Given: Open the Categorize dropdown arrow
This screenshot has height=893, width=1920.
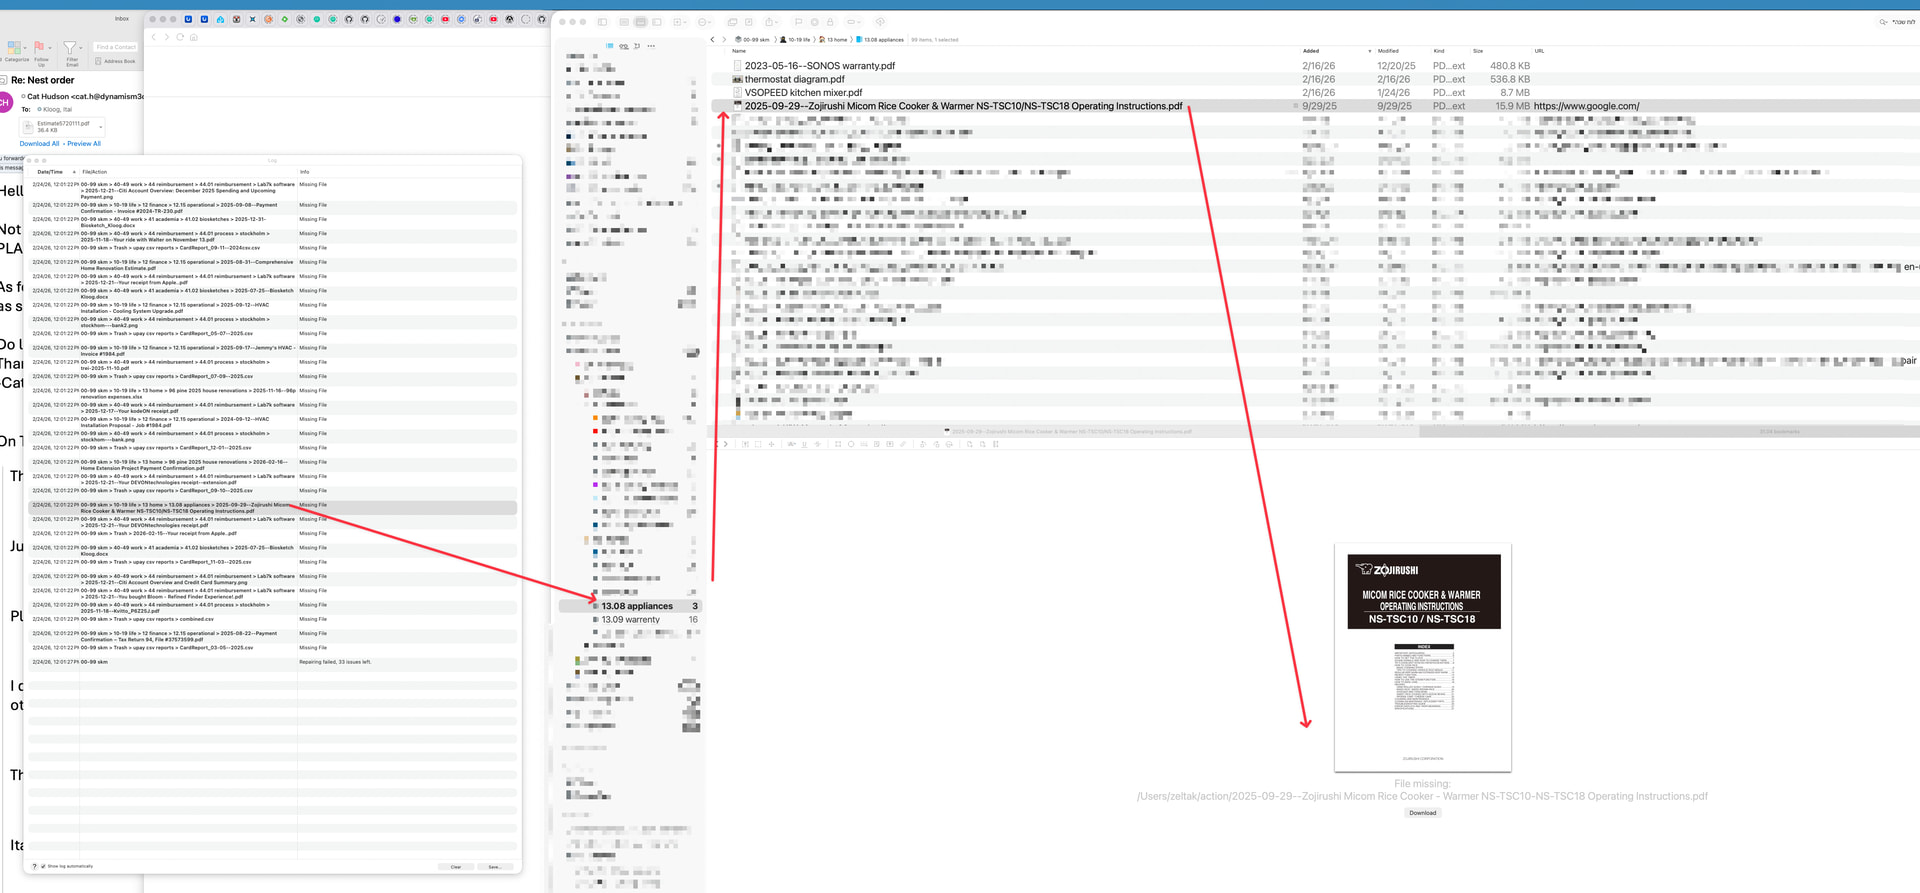Looking at the screenshot, I should (25, 48).
